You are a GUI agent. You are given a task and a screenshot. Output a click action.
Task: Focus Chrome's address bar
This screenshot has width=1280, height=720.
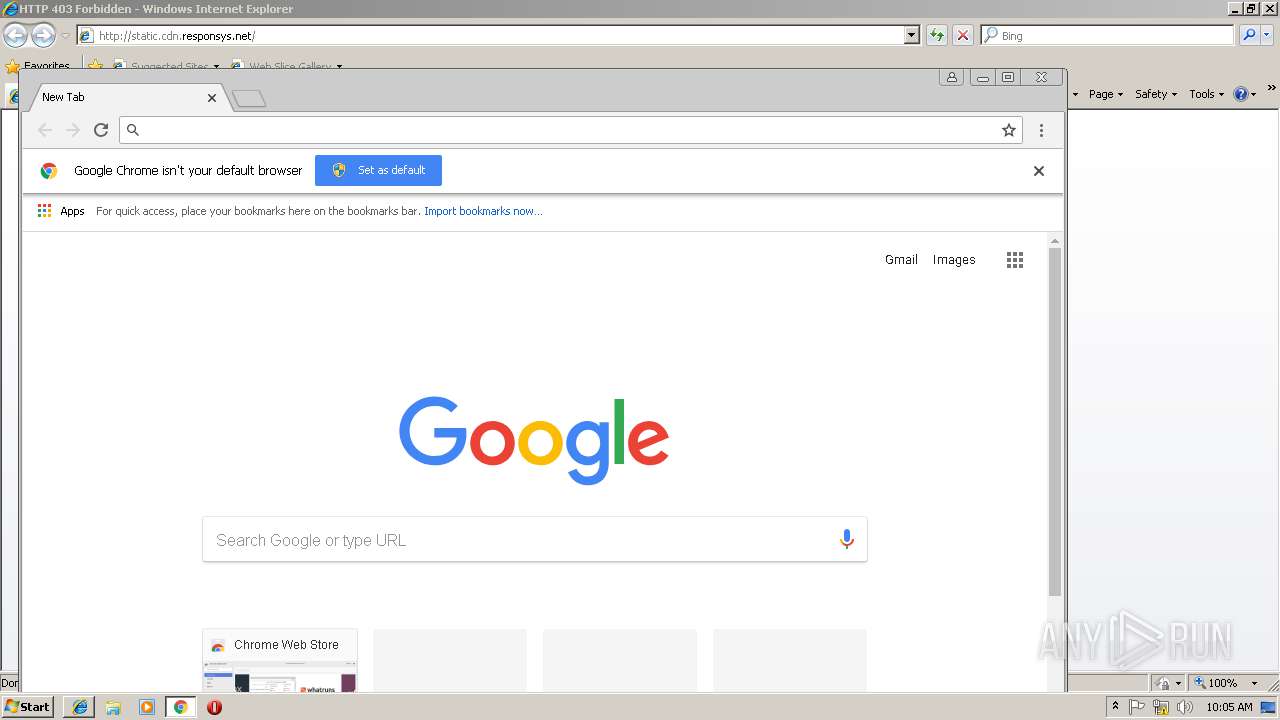[x=570, y=130]
